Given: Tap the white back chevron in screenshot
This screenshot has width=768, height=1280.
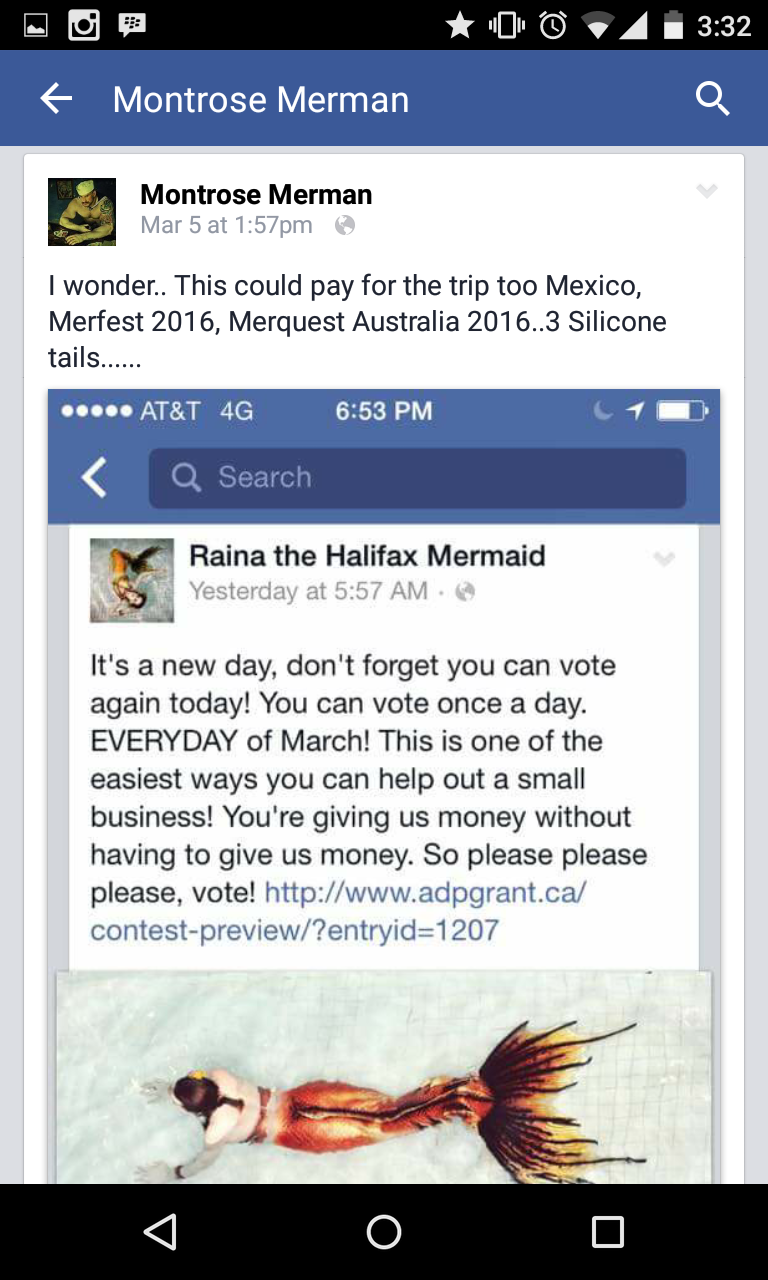Looking at the screenshot, I should click(x=94, y=478).
